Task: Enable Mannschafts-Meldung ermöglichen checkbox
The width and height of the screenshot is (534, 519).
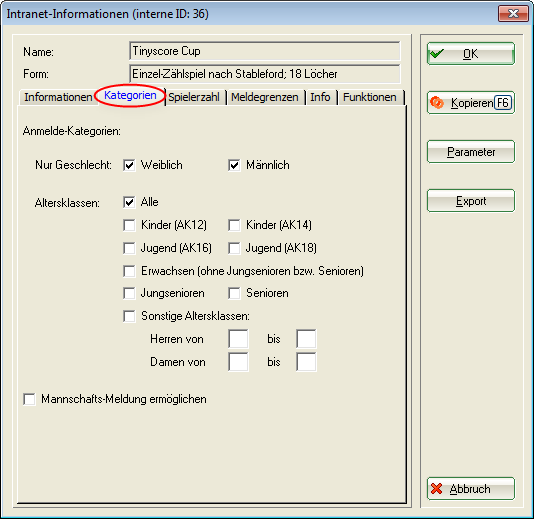Action: [30, 399]
